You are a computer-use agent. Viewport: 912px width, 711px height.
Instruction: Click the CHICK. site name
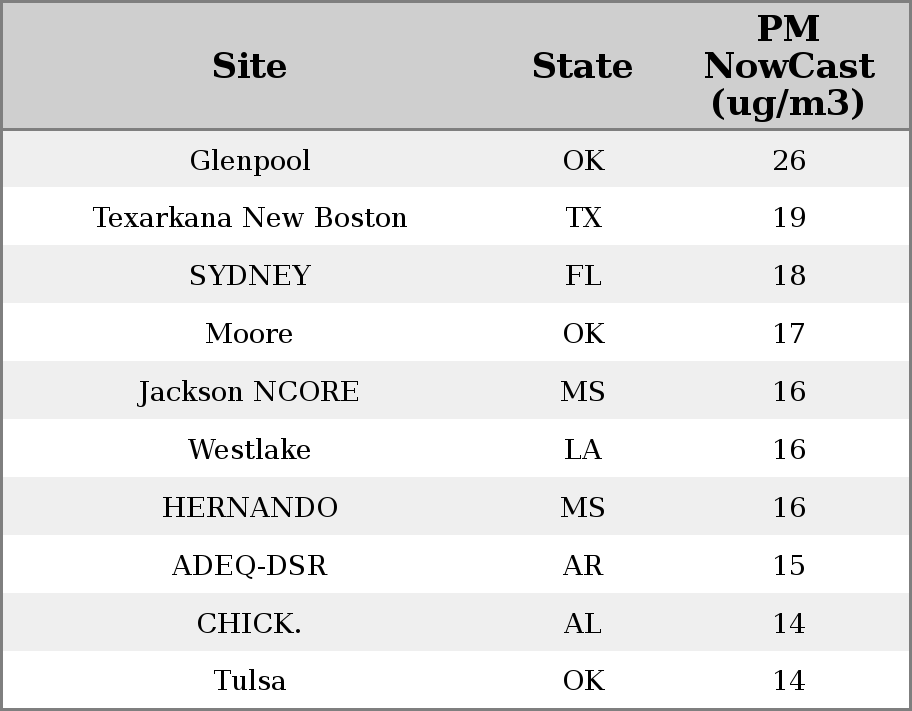point(250,624)
